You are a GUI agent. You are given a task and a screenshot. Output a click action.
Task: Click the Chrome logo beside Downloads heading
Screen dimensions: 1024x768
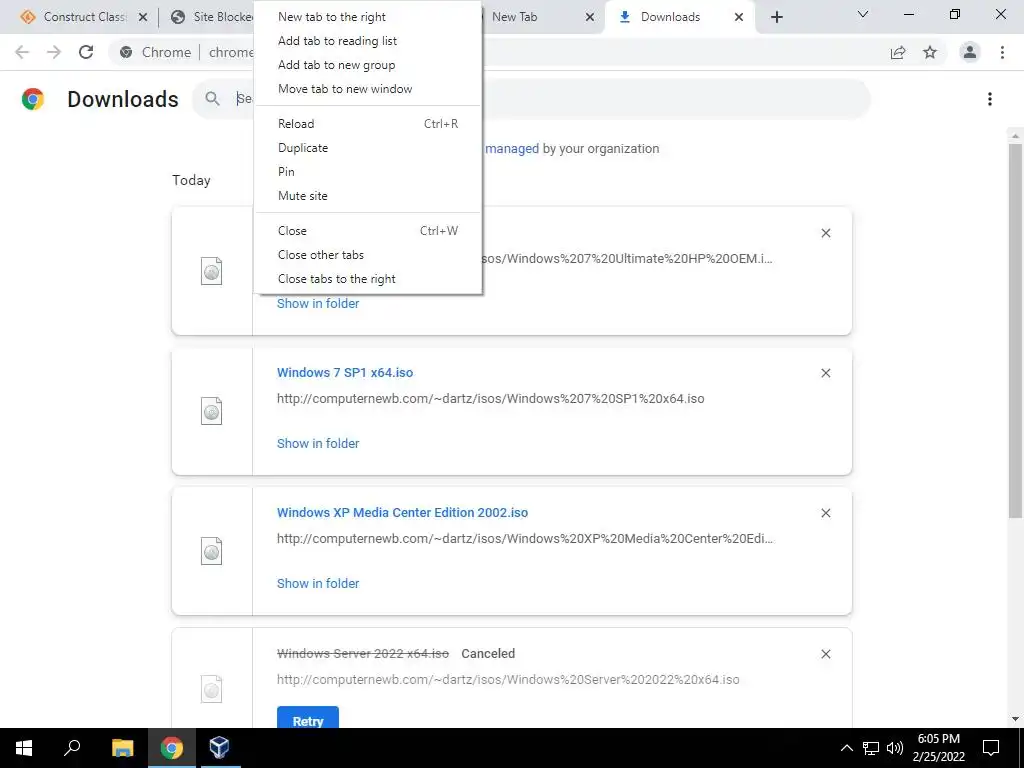[33, 99]
